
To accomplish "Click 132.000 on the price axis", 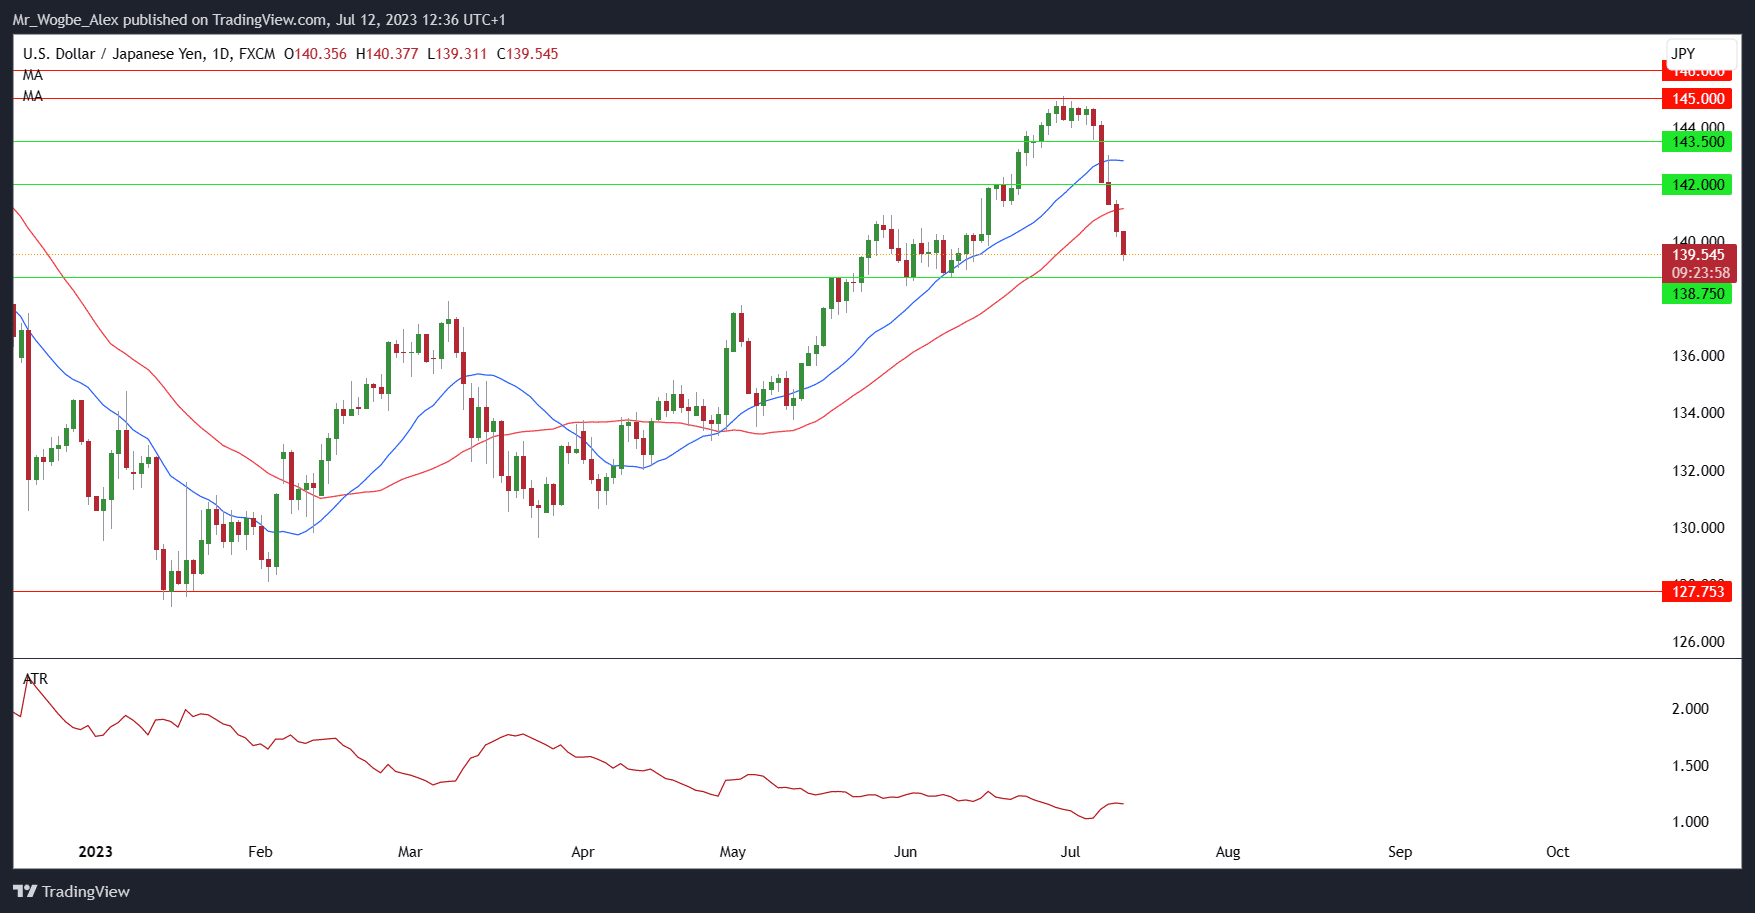I will coord(1698,471).
